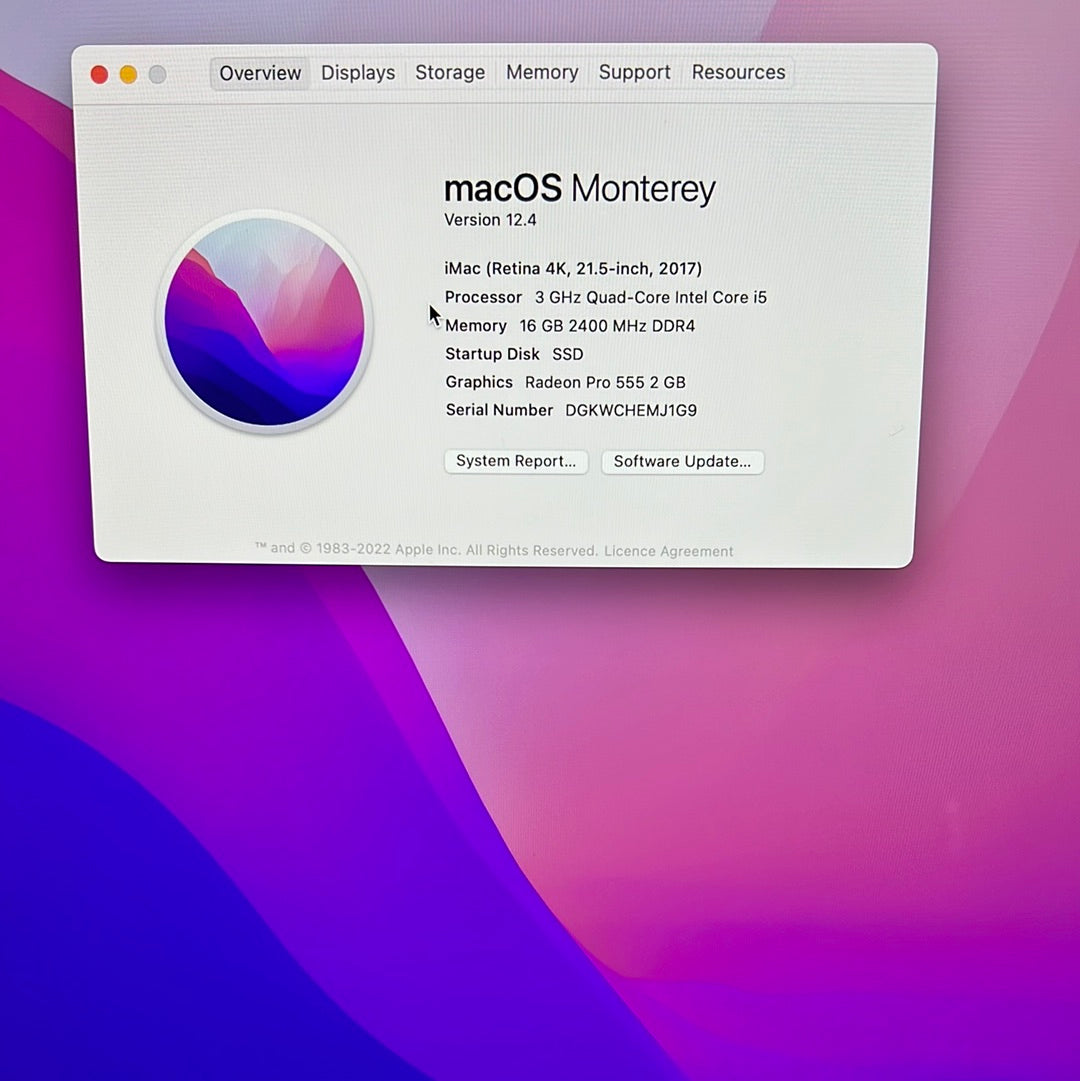Minimize window with the yellow button

coord(128,74)
